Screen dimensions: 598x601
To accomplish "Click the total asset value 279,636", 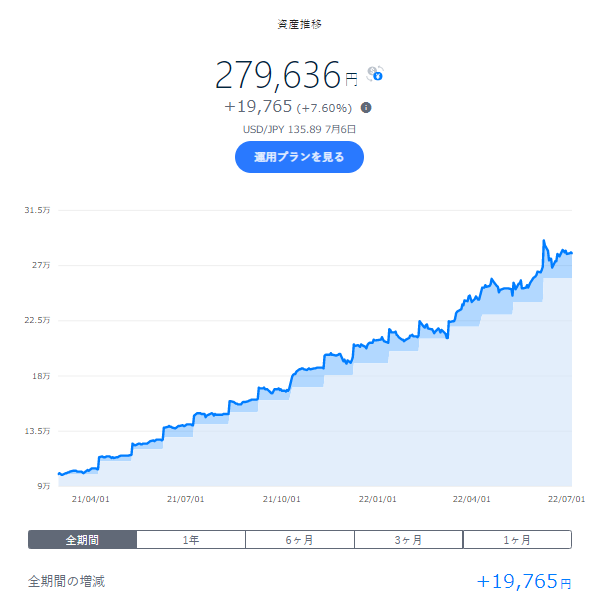I will 278,75.
